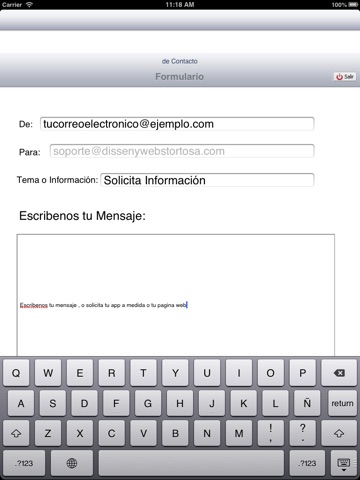Screen dimensions: 360x480
Task: Tap the K key
Action: point(244,403)
